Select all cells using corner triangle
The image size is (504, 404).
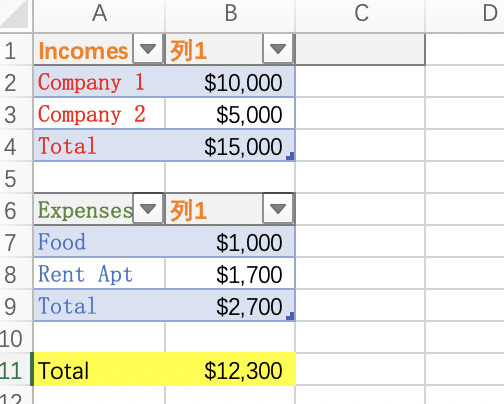(x=15, y=15)
